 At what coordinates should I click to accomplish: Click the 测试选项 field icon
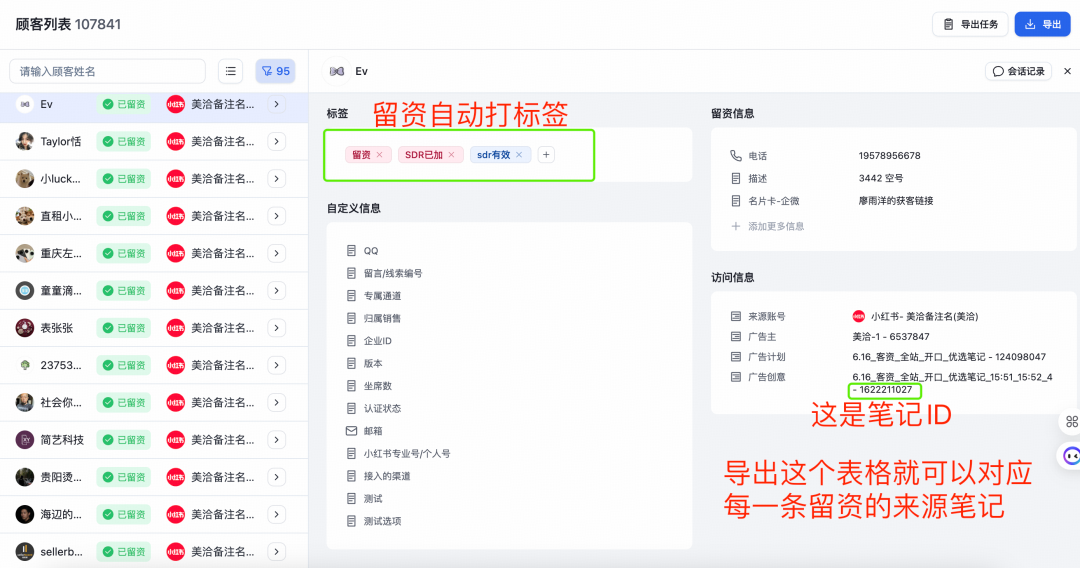(x=351, y=521)
